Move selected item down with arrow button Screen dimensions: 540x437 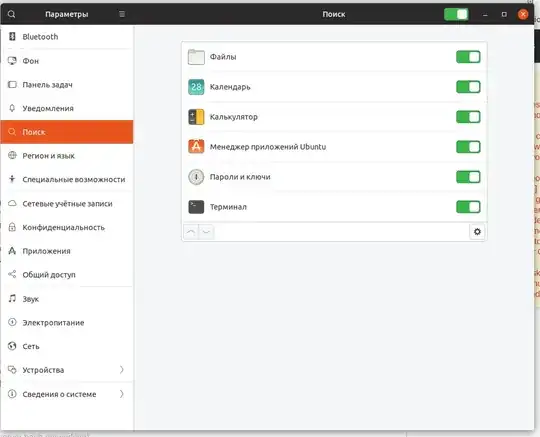pyautogui.click(x=206, y=232)
